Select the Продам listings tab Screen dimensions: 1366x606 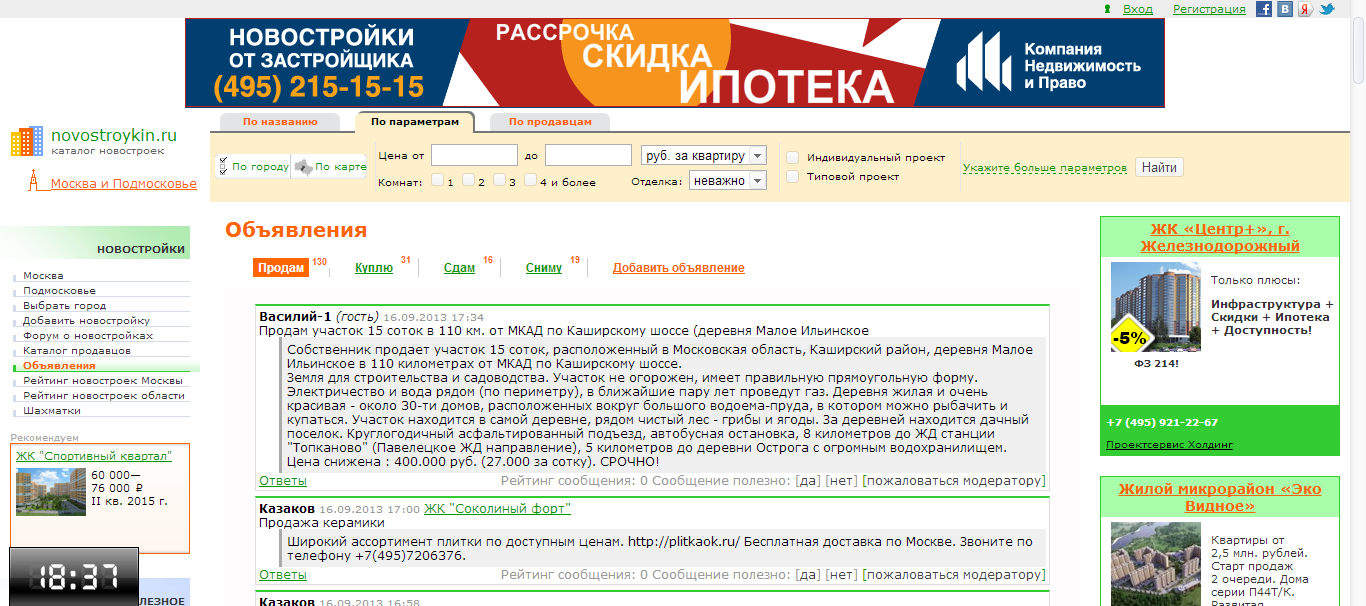pyautogui.click(x=281, y=268)
